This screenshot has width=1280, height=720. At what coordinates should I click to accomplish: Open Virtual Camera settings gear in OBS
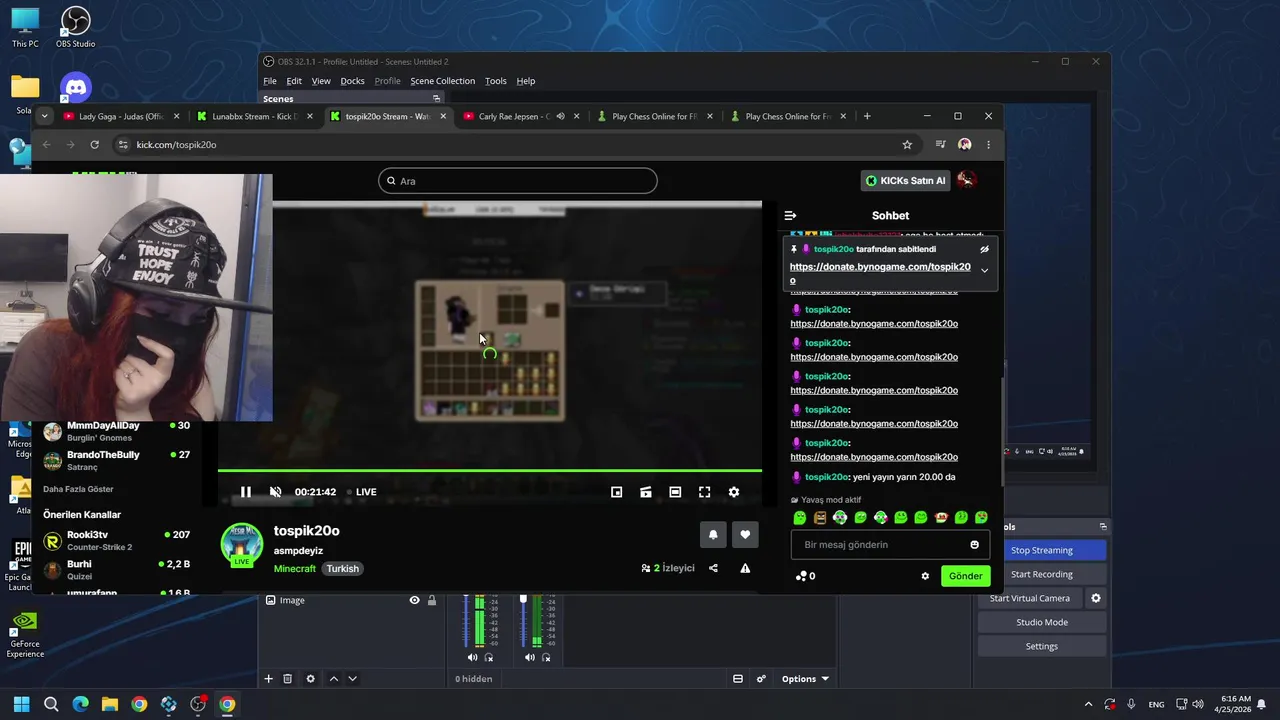(x=1096, y=598)
